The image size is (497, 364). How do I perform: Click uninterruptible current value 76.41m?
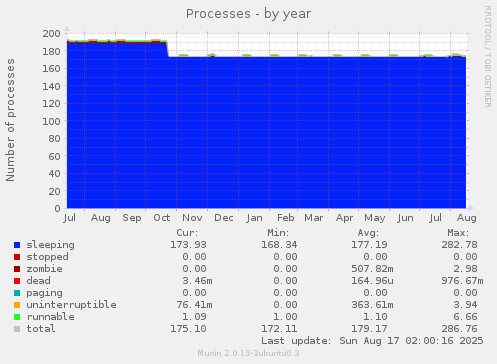194,305
